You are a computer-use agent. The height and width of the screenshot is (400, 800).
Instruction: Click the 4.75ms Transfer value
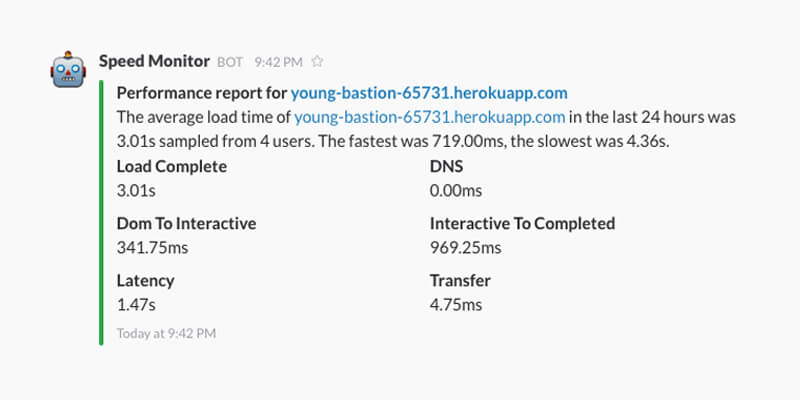pos(456,304)
